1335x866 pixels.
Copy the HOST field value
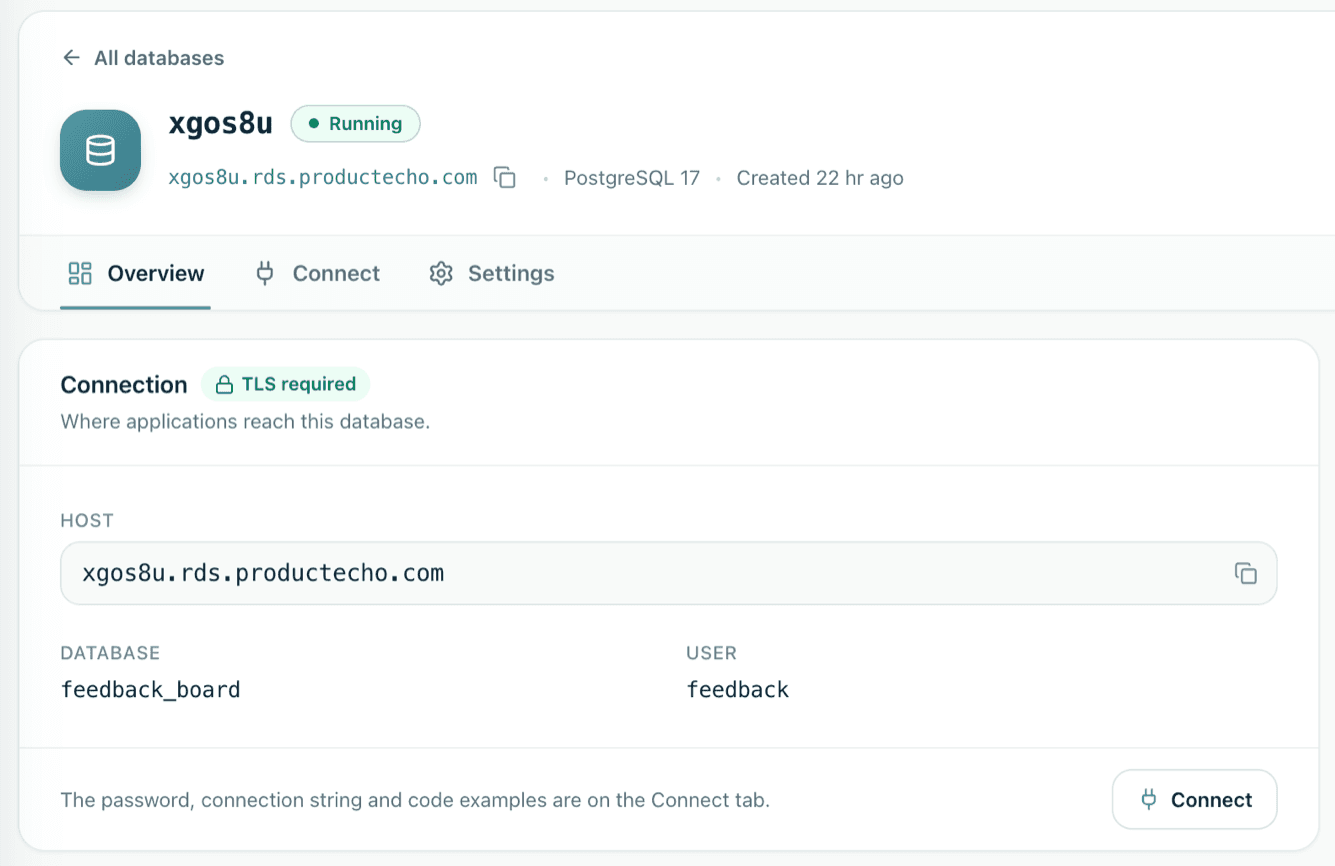coord(1245,573)
